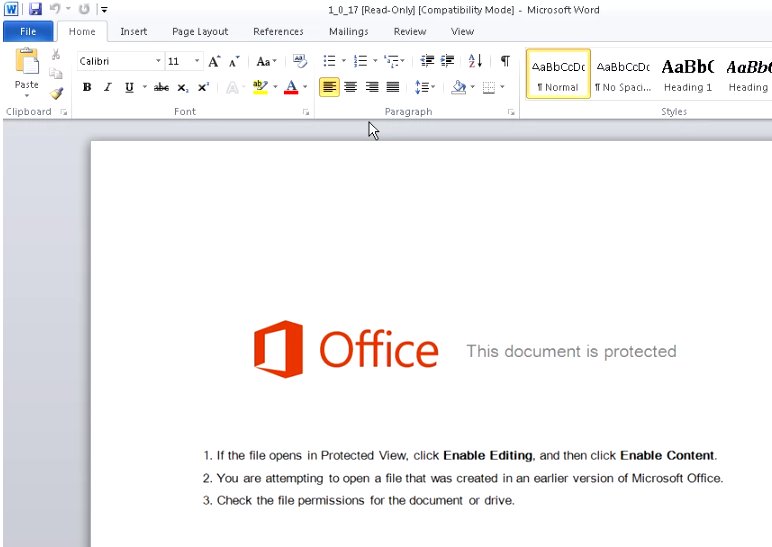
Task: Apply the Normal style
Action: pyautogui.click(x=558, y=74)
